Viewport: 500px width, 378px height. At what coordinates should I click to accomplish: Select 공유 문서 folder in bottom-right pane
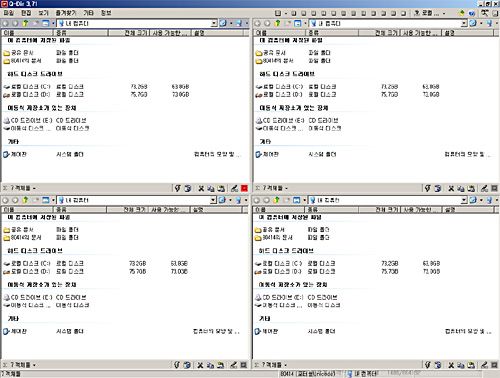pyautogui.click(x=270, y=229)
